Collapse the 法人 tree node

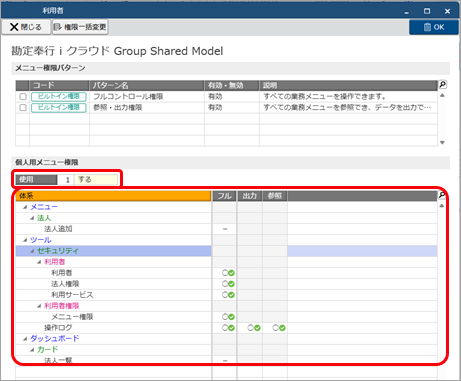[x=32, y=218]
